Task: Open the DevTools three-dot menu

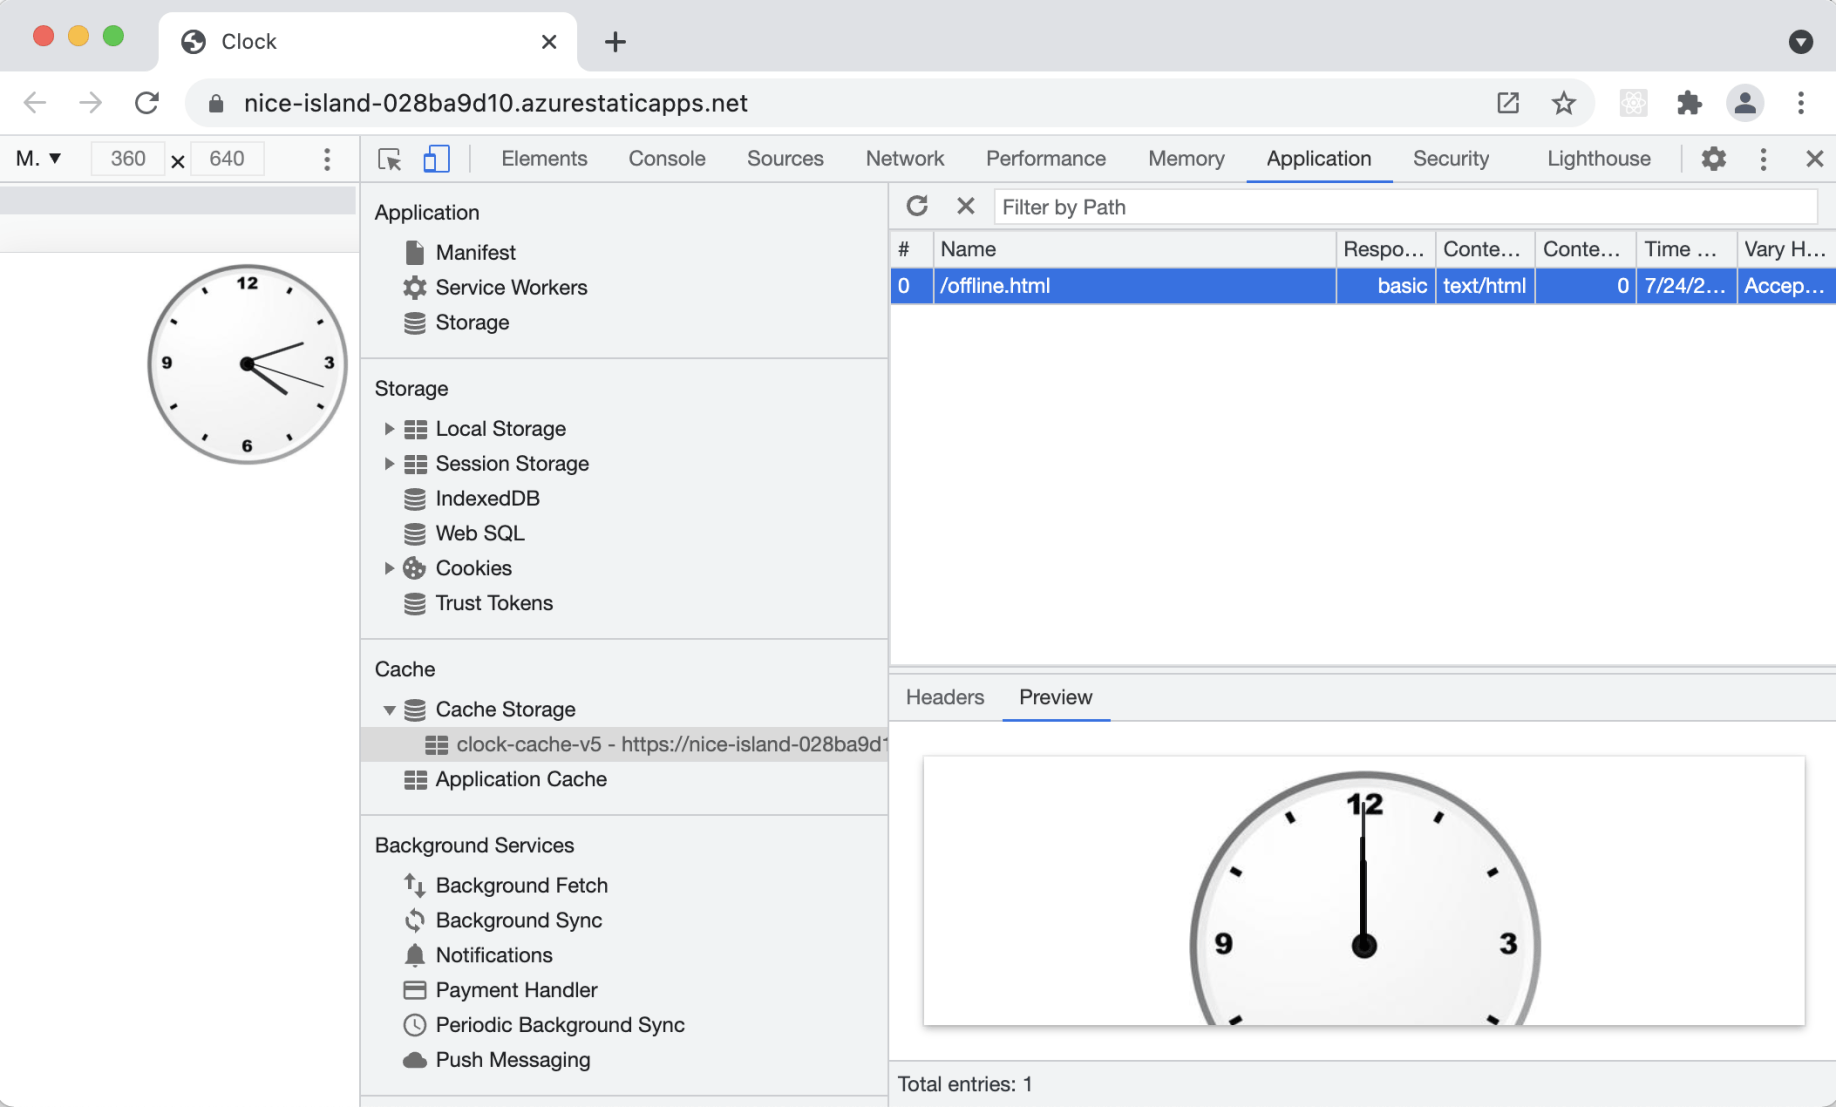Action: [x=1763, y=159]
